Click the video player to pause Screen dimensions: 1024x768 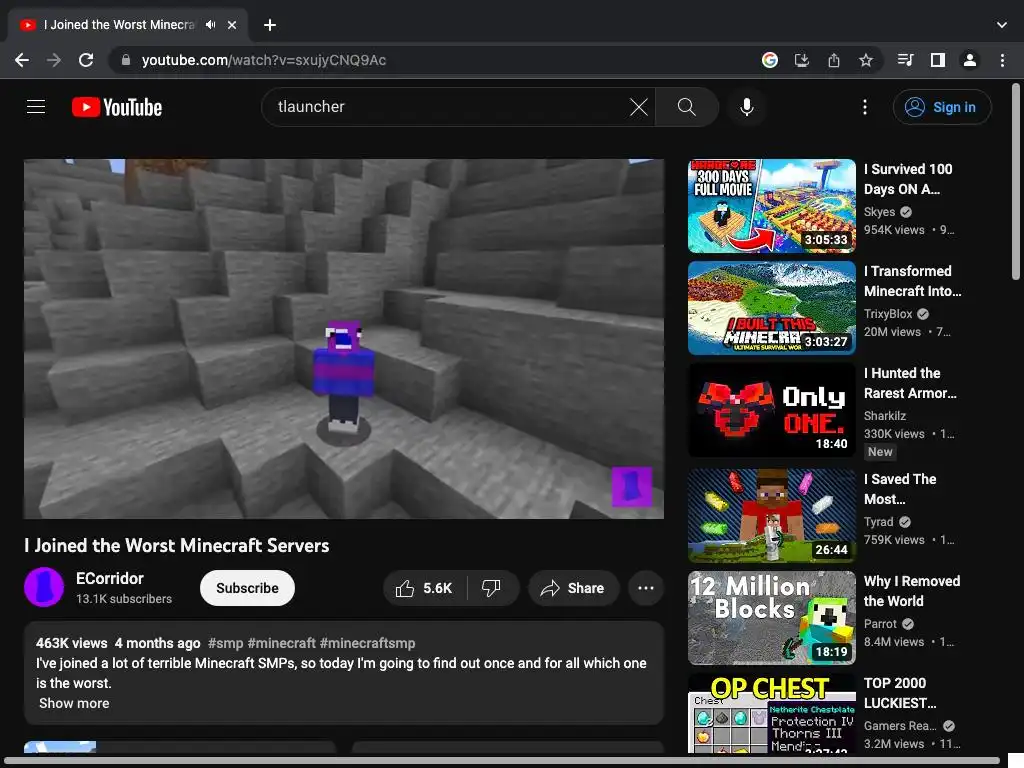coord(344,338)
